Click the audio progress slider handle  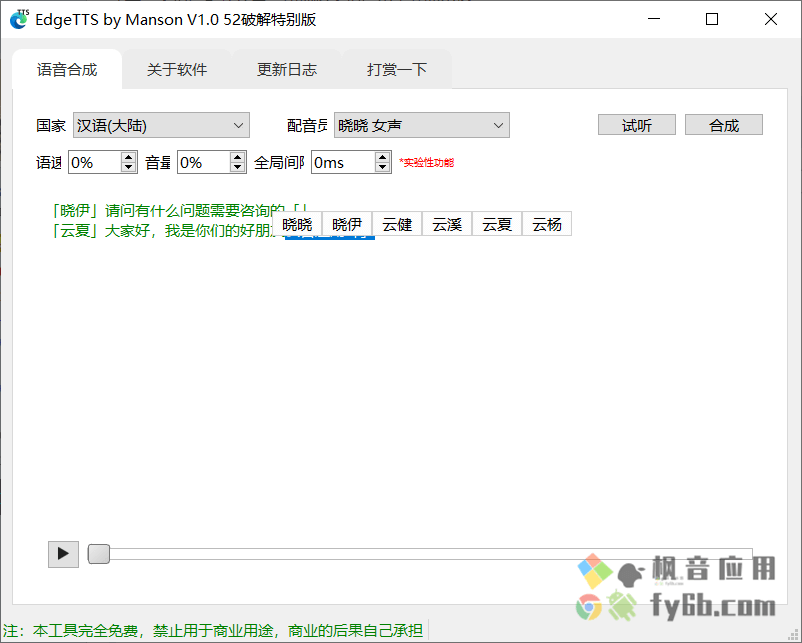coord(99,554)
